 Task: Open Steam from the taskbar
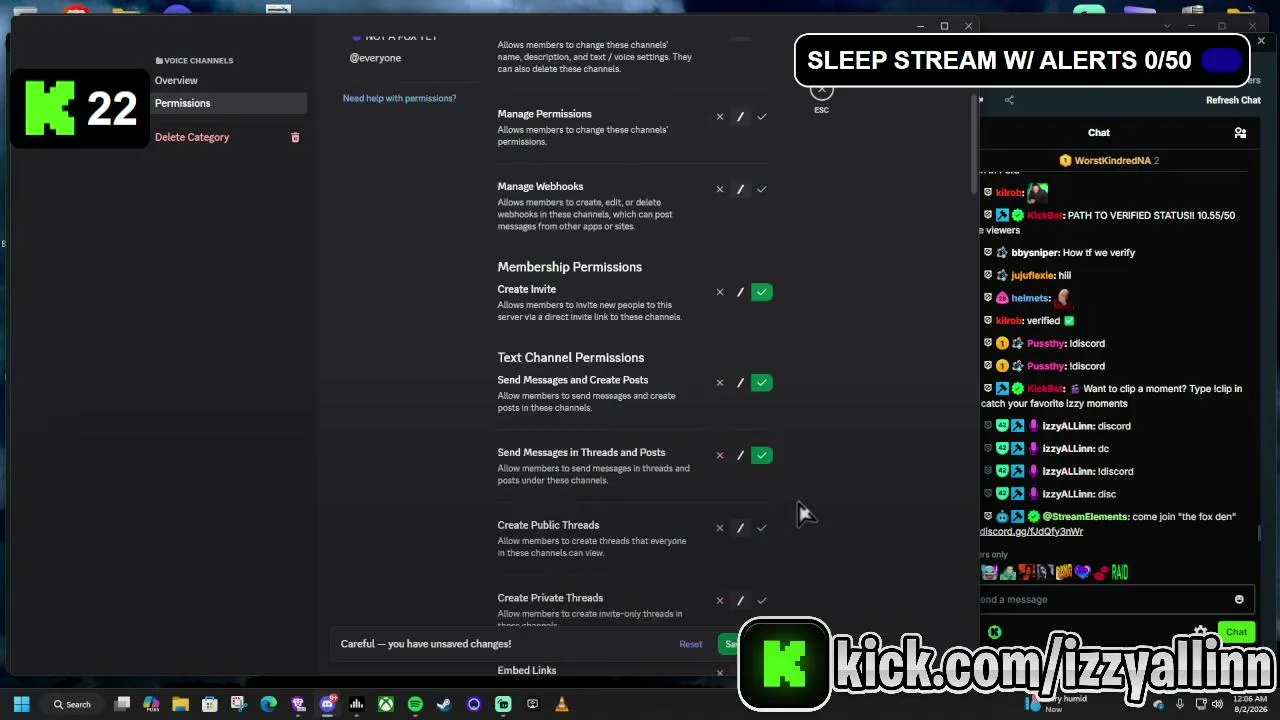tap(444, 704)
